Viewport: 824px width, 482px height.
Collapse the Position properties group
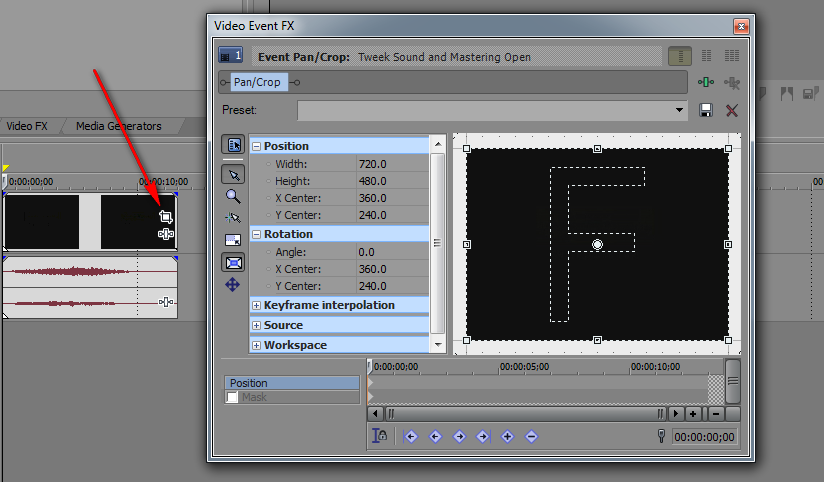pos(256,146)
